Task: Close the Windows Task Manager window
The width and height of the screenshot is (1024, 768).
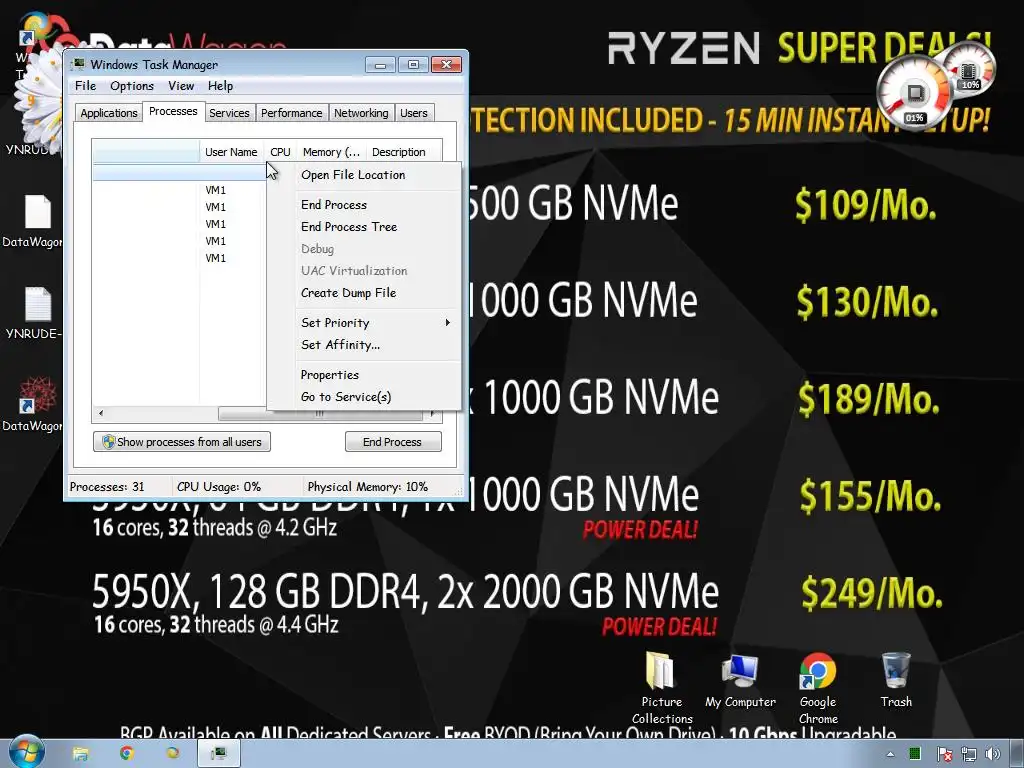Action: (x=446, y=65)
